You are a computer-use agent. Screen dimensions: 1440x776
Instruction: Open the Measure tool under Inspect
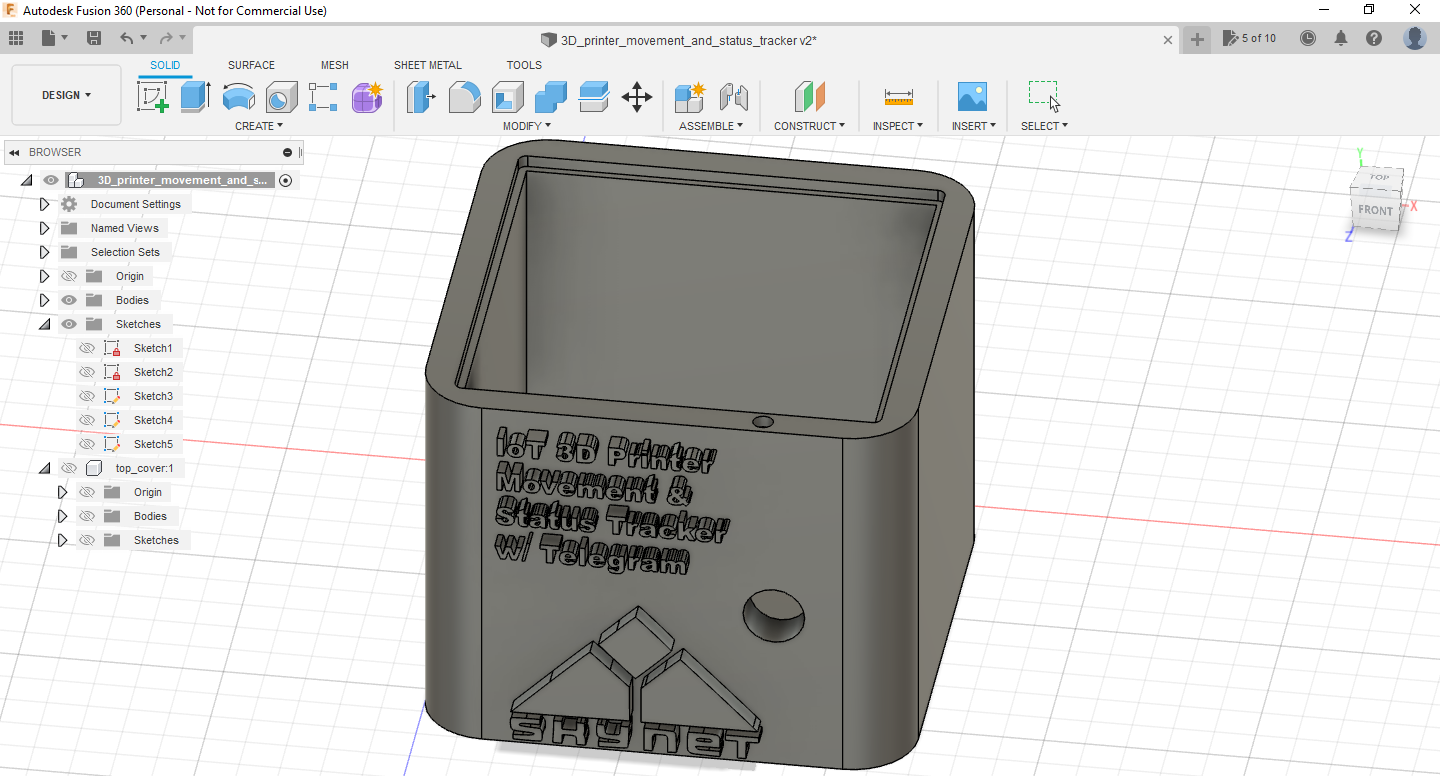pyautogui.click(x=897, y=97)
